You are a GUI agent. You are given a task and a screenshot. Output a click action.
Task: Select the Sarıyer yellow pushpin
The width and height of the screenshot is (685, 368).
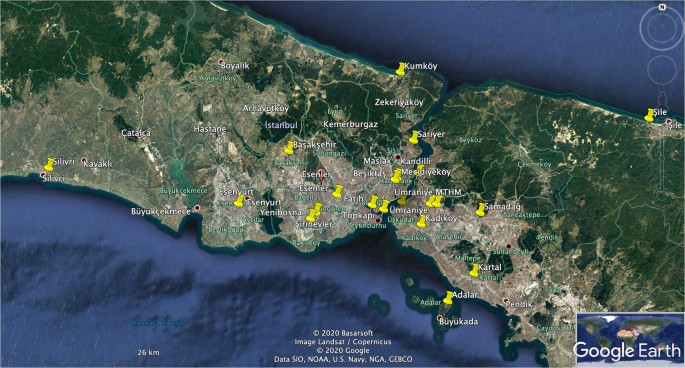pos(414,137)
